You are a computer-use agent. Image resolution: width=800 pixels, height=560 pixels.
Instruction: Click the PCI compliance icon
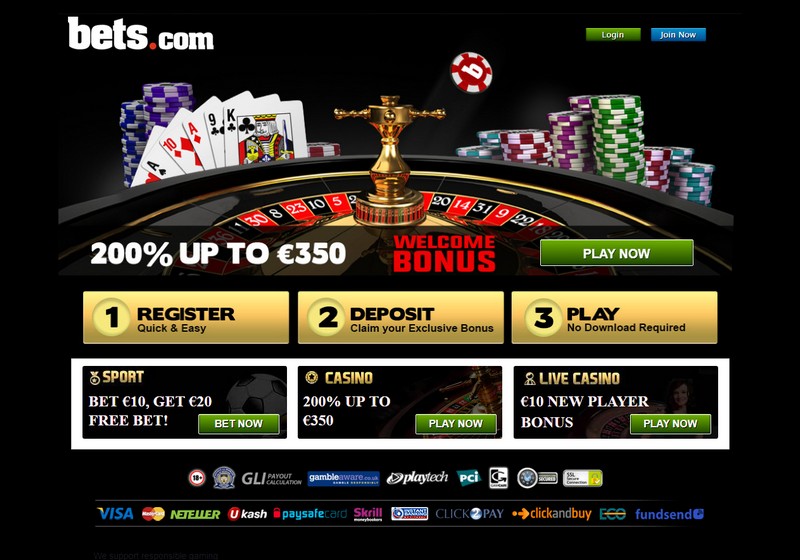[x=468, y=478]
